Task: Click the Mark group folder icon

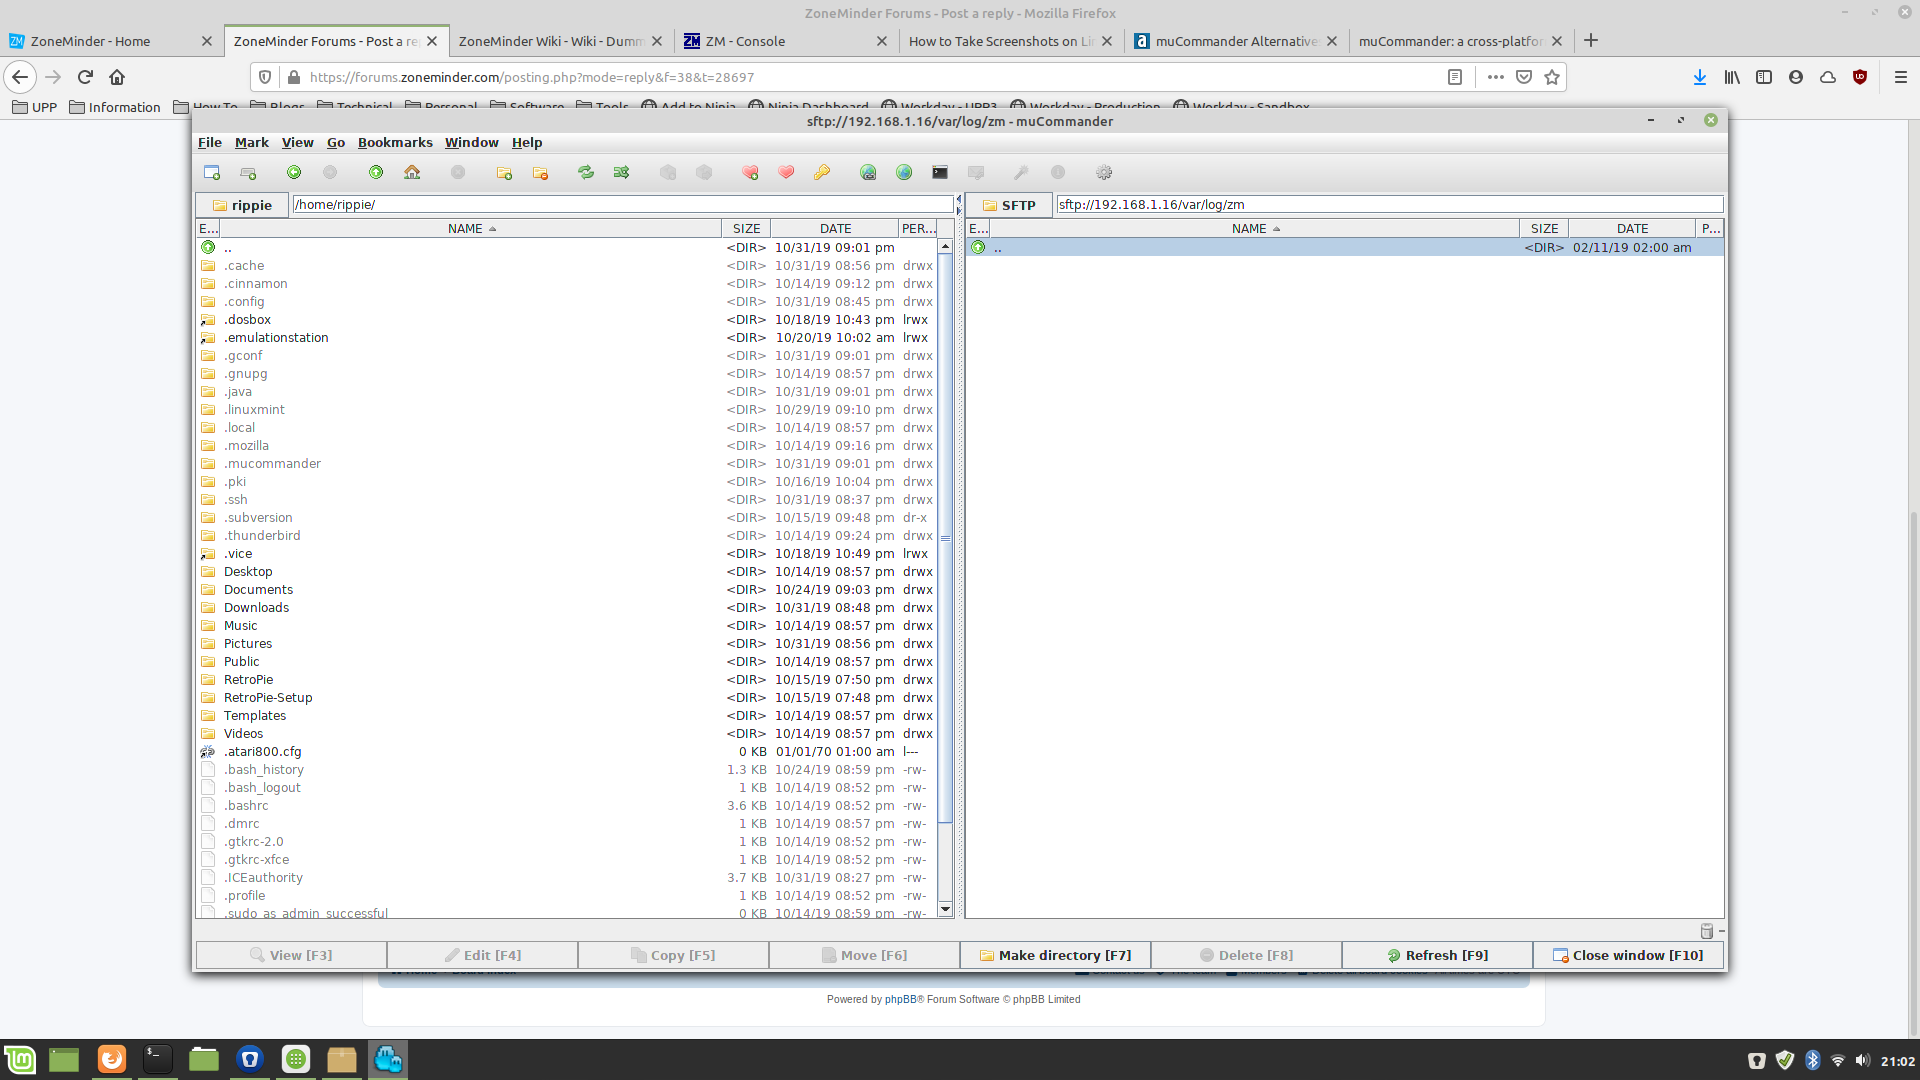Action: click(x=504, y=172)
